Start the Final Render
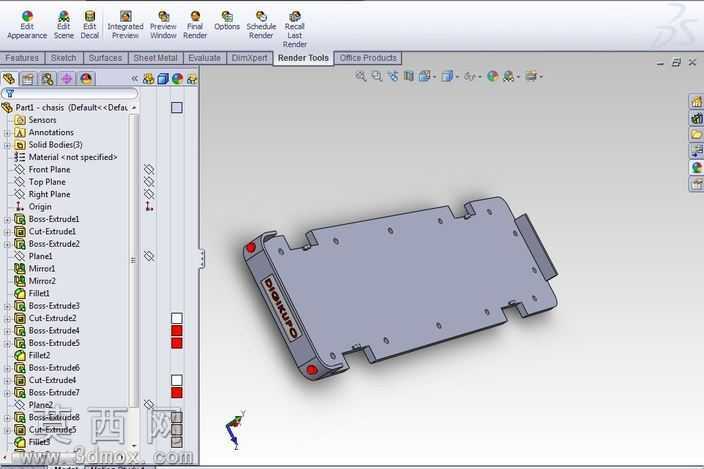This screenshot has width=704, height=469. point(195,25)
